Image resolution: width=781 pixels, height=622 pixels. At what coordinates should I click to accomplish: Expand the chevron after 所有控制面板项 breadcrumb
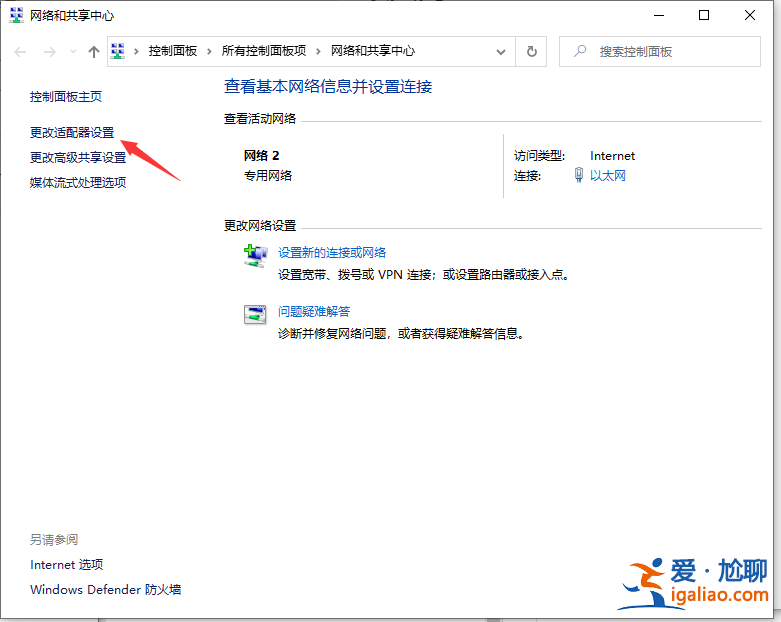(x=318, y=51)
